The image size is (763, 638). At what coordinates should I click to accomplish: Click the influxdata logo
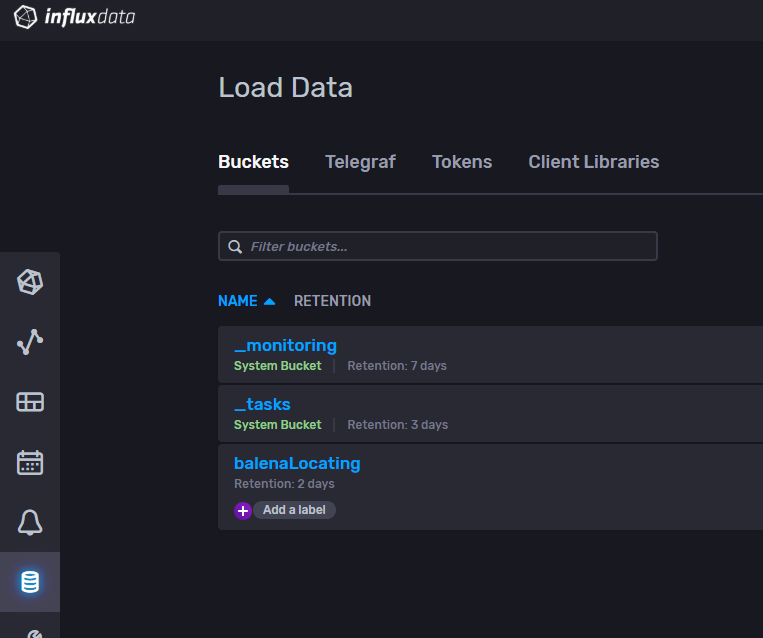(x=75, y=17)
